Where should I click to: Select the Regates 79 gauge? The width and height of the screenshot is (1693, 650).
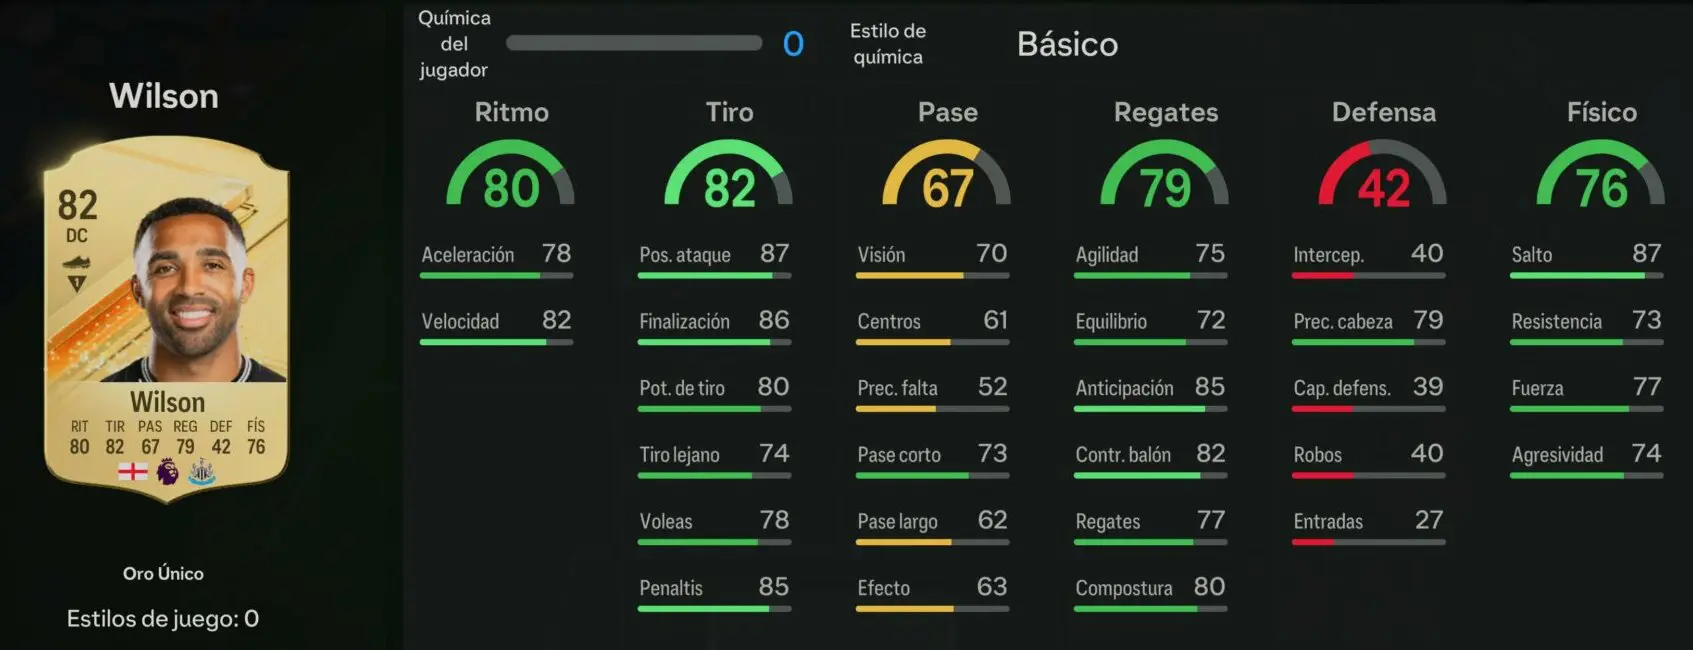pyautogui.click(x=1165, y=173)
